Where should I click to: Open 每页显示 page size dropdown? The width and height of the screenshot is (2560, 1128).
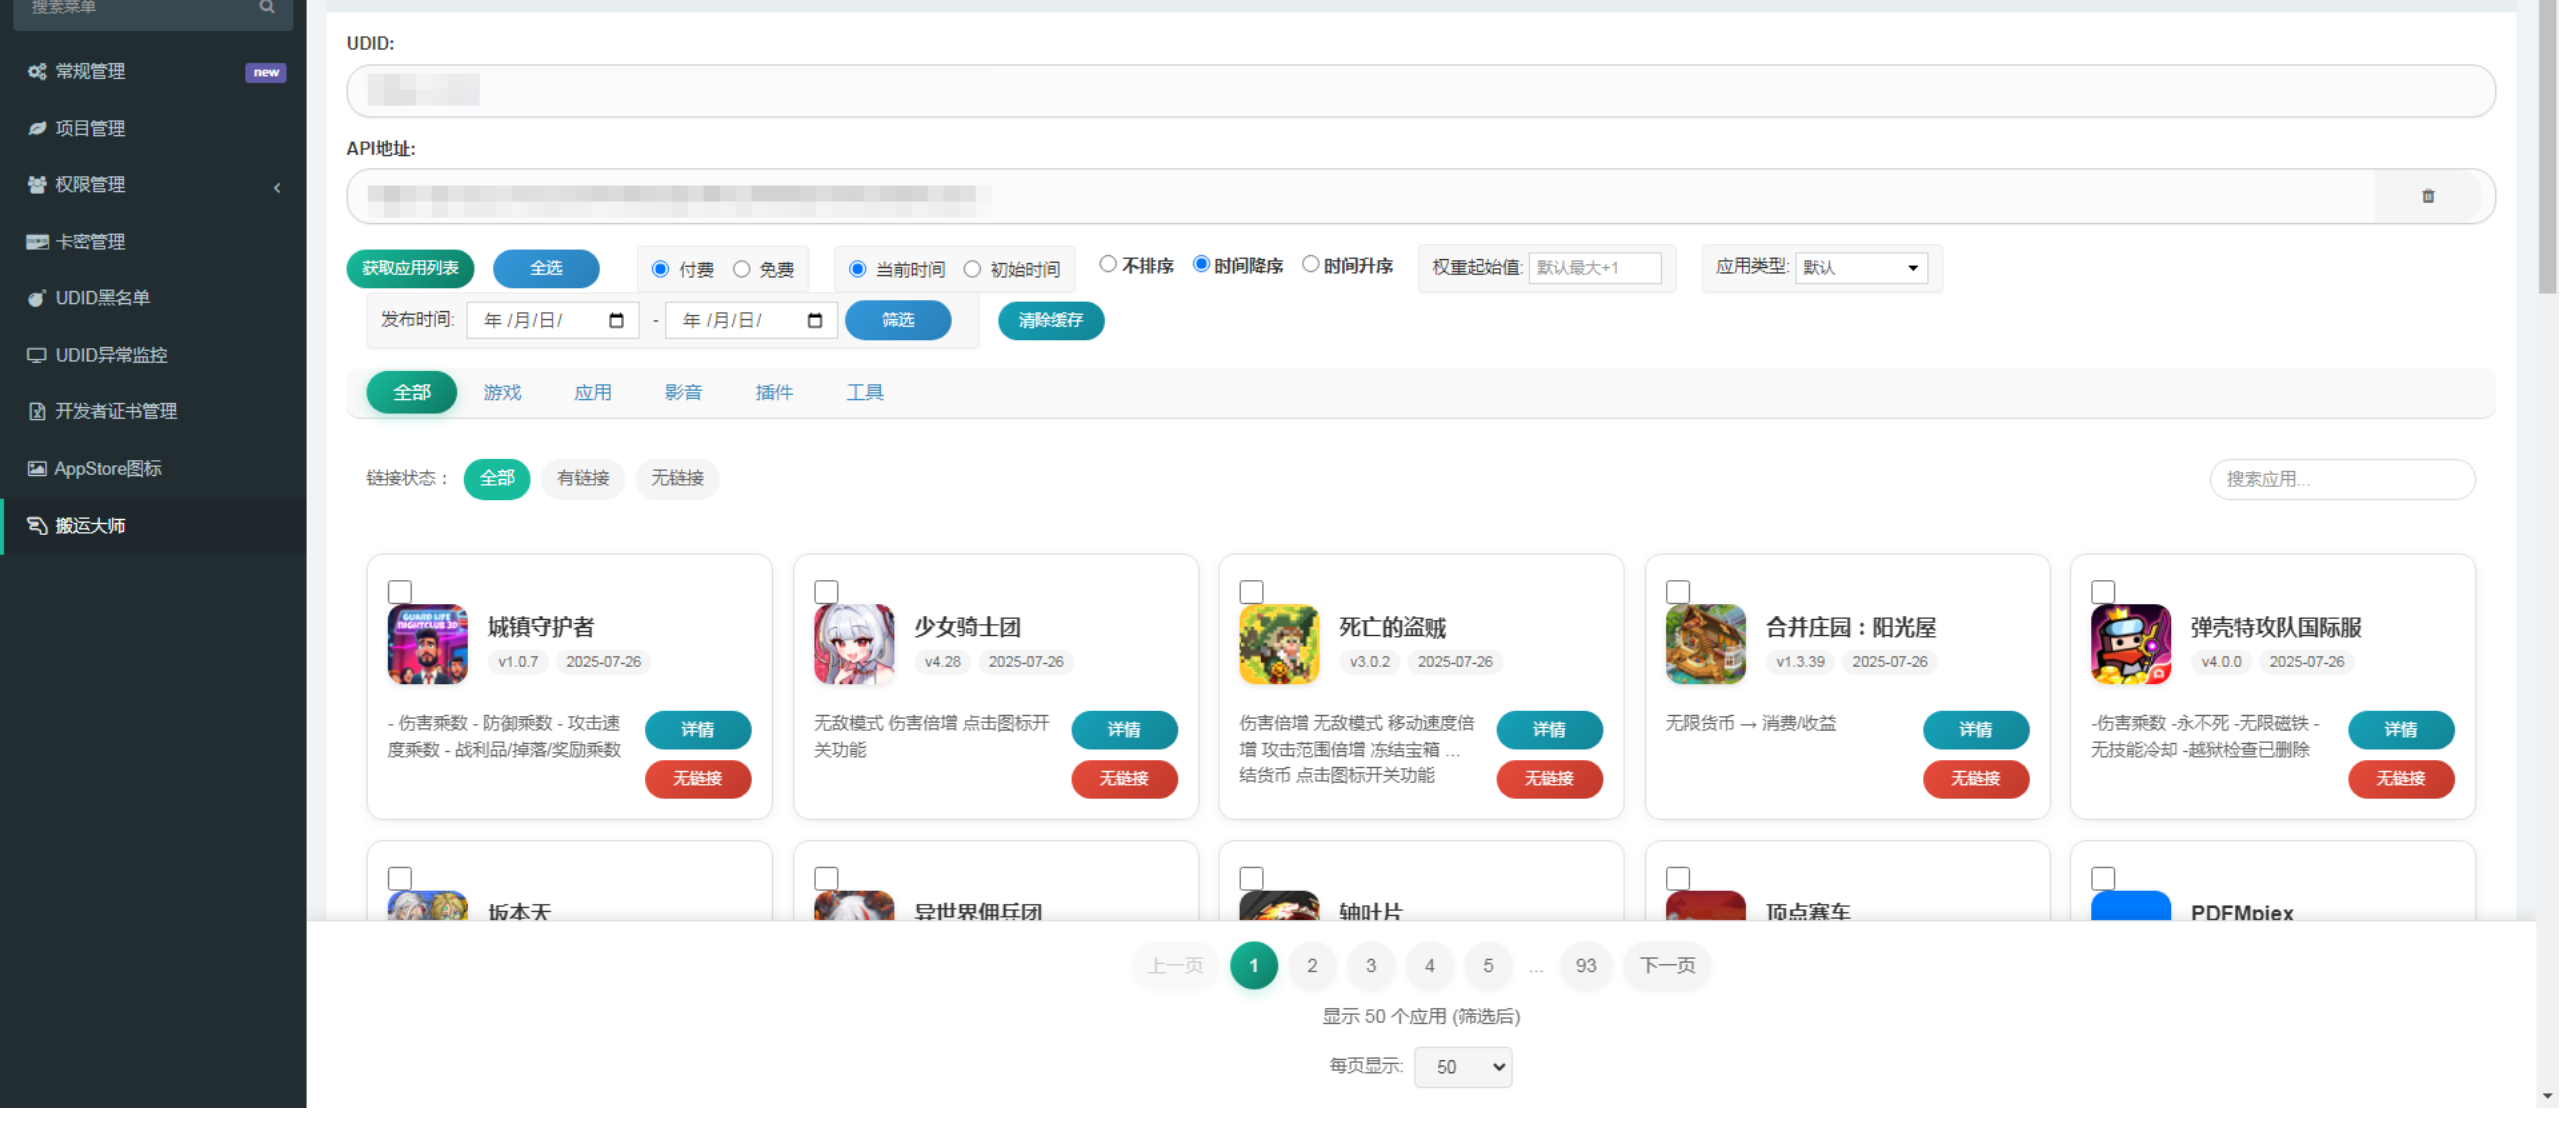(x=1463, y=1067)
